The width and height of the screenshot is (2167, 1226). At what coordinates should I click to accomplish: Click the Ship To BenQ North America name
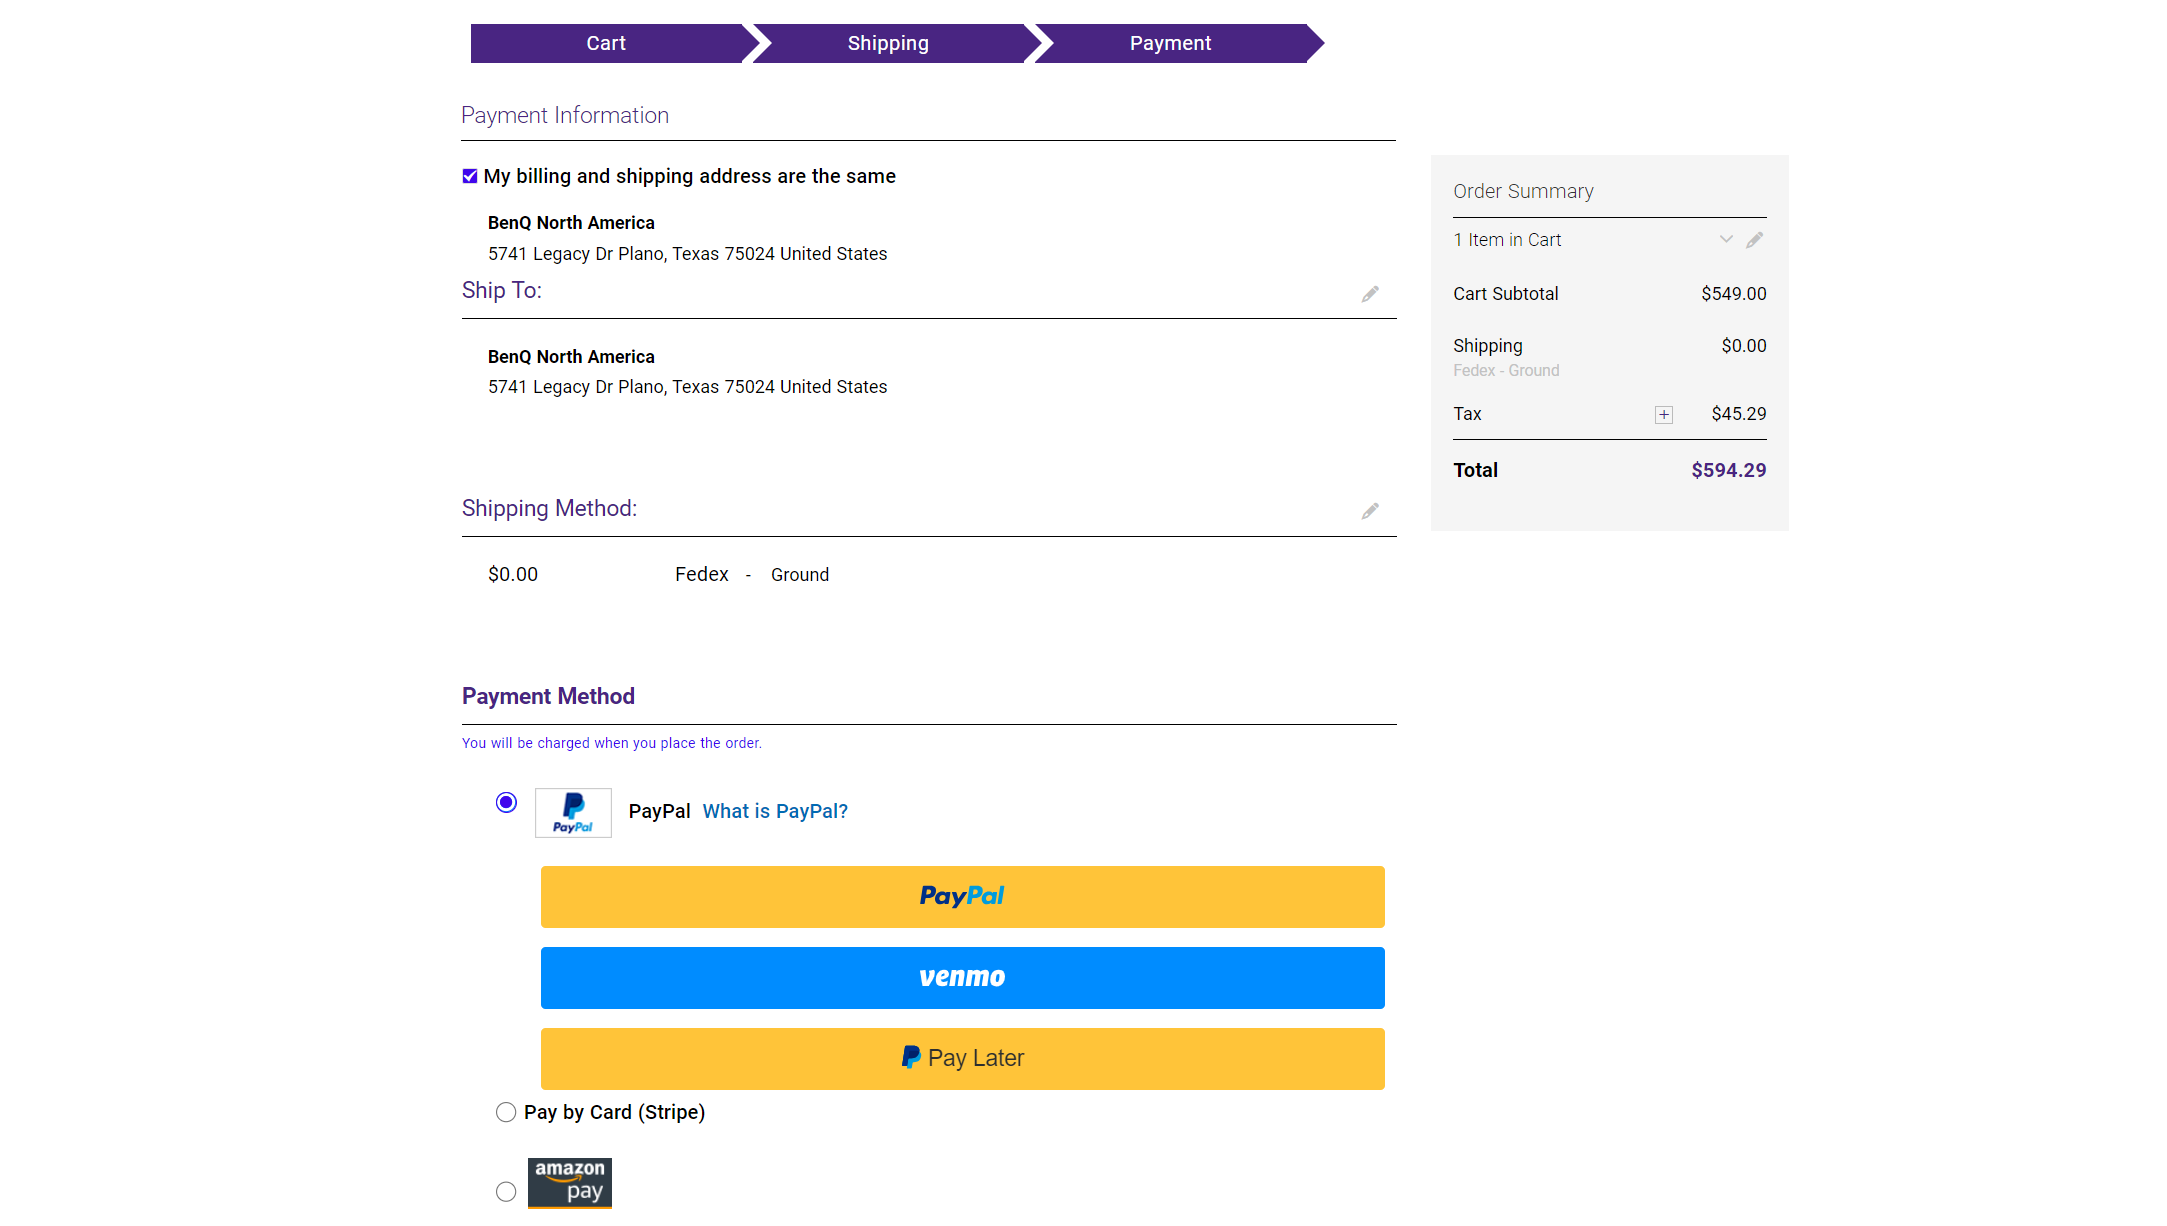571,357
